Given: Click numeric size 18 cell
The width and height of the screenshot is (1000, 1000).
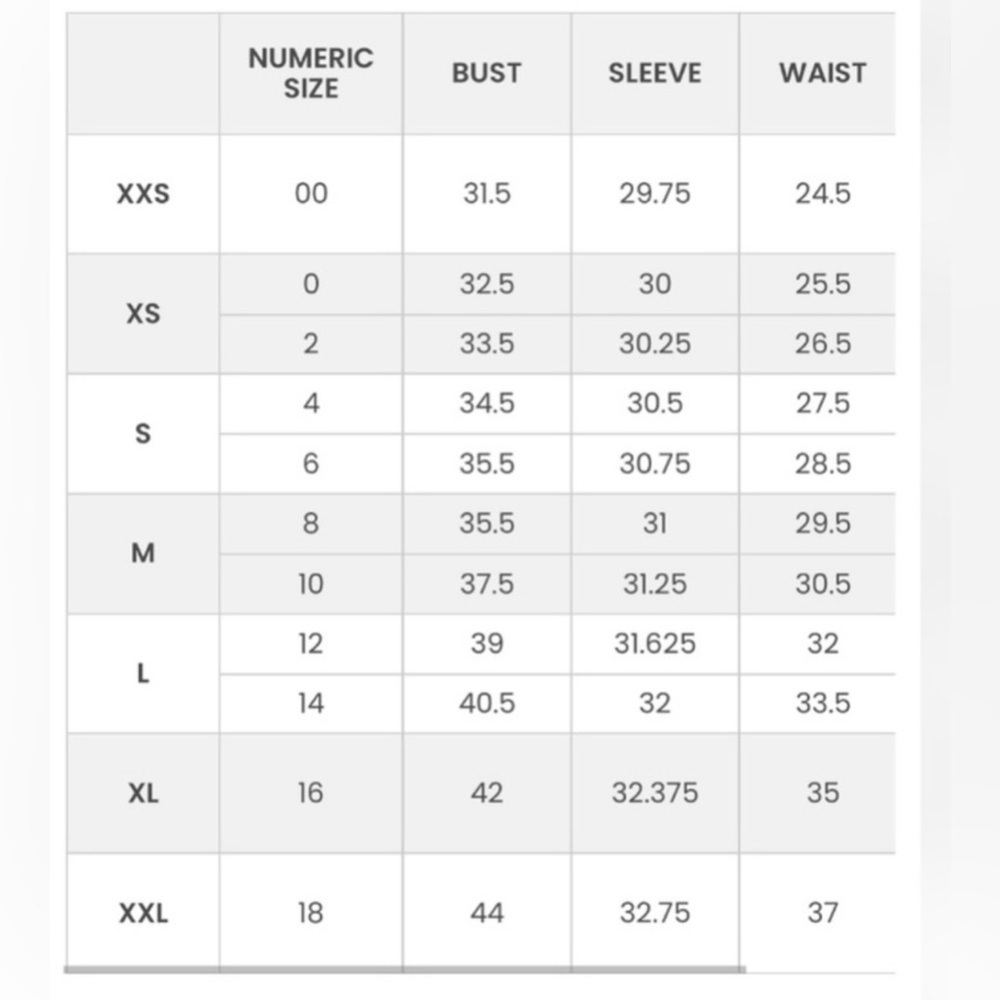Looking at the screenshot, I should click(311, 913).
